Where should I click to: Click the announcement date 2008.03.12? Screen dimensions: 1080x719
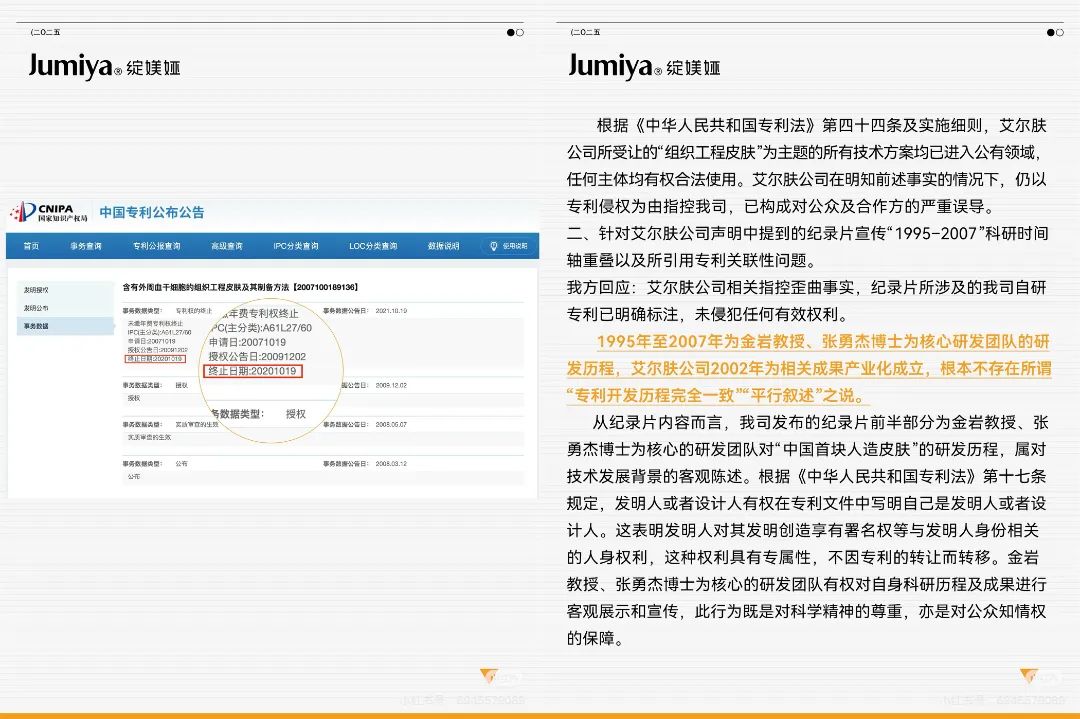(391, 463)
